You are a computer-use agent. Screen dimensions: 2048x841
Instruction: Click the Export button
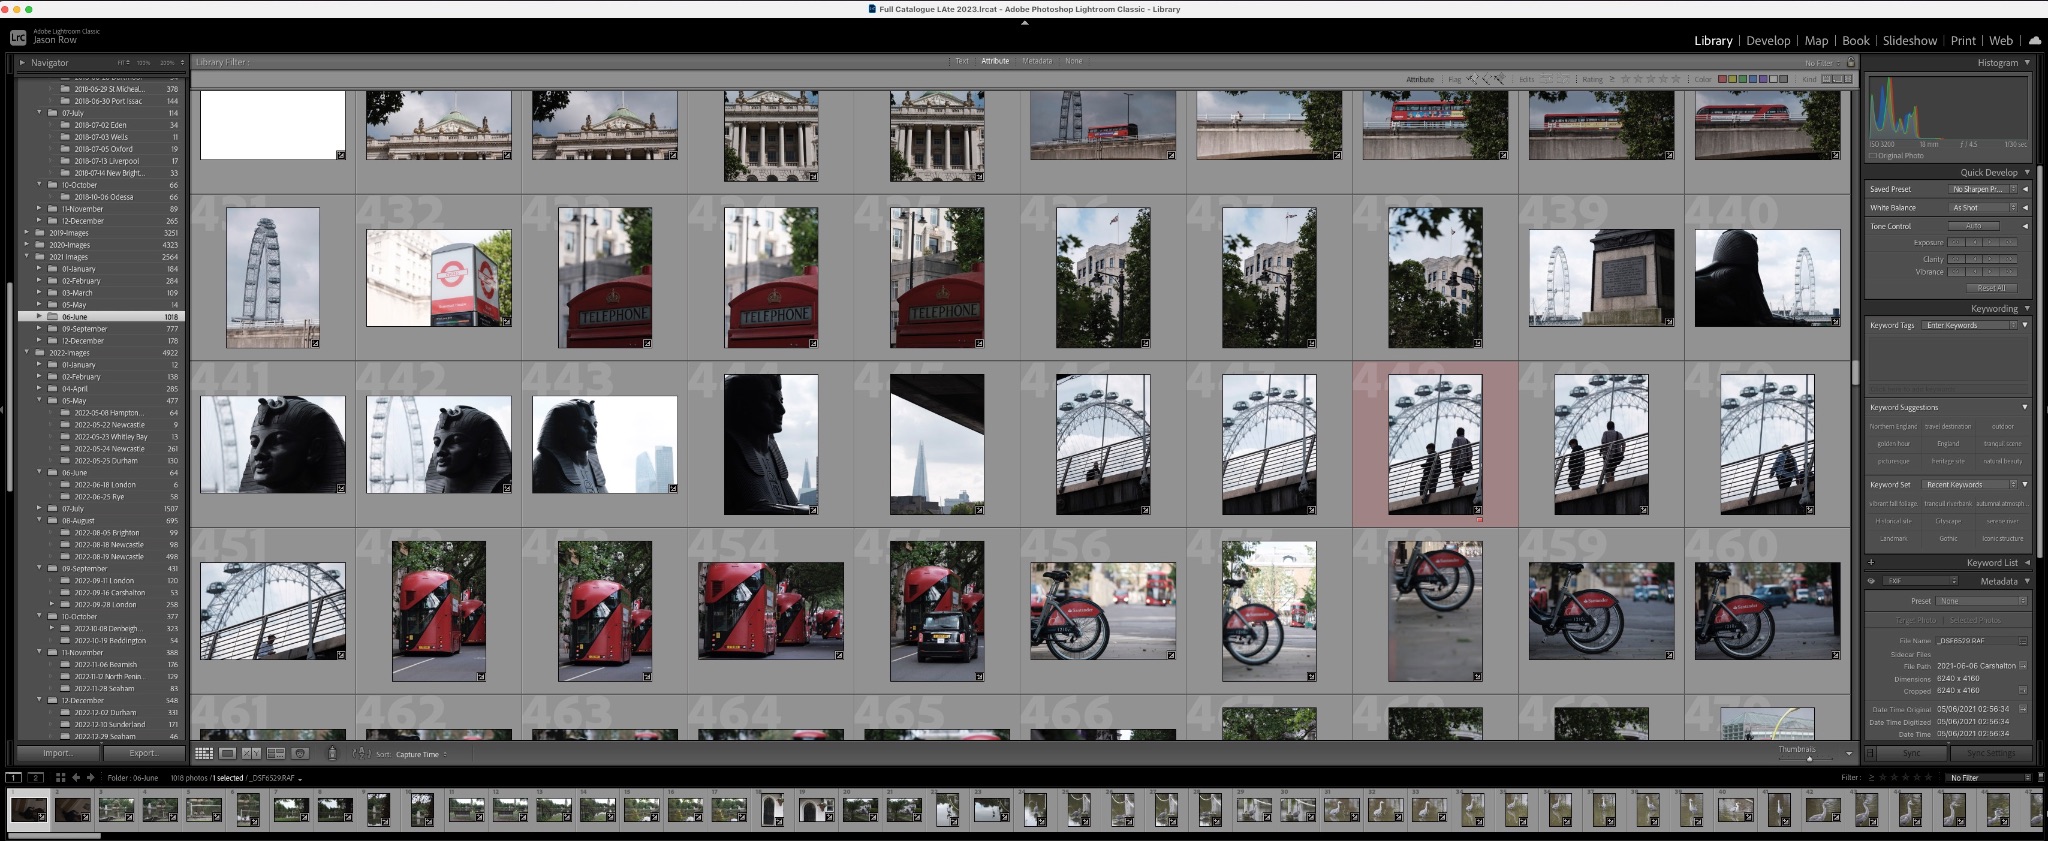(144, 753)
